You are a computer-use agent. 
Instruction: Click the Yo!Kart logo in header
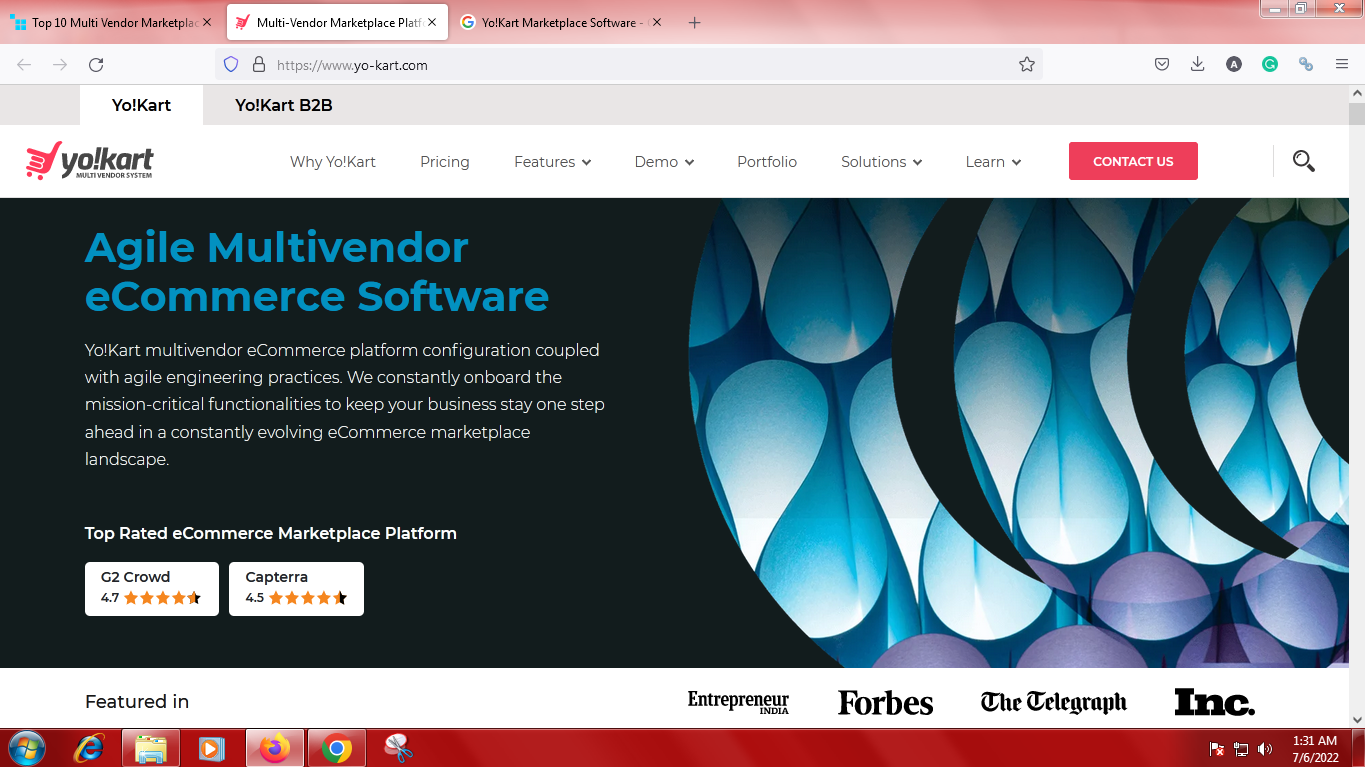click(90, 161)
